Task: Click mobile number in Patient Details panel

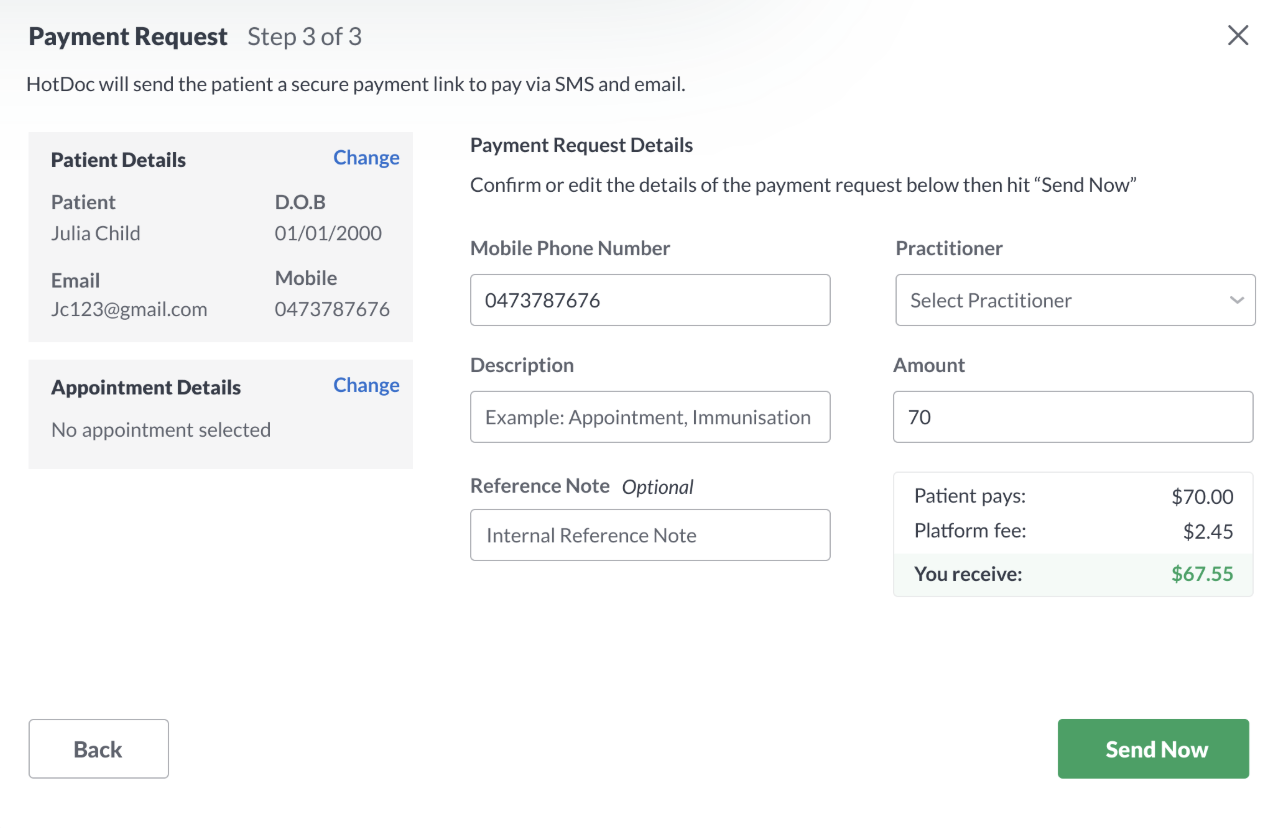Action: tap(332, 309)
